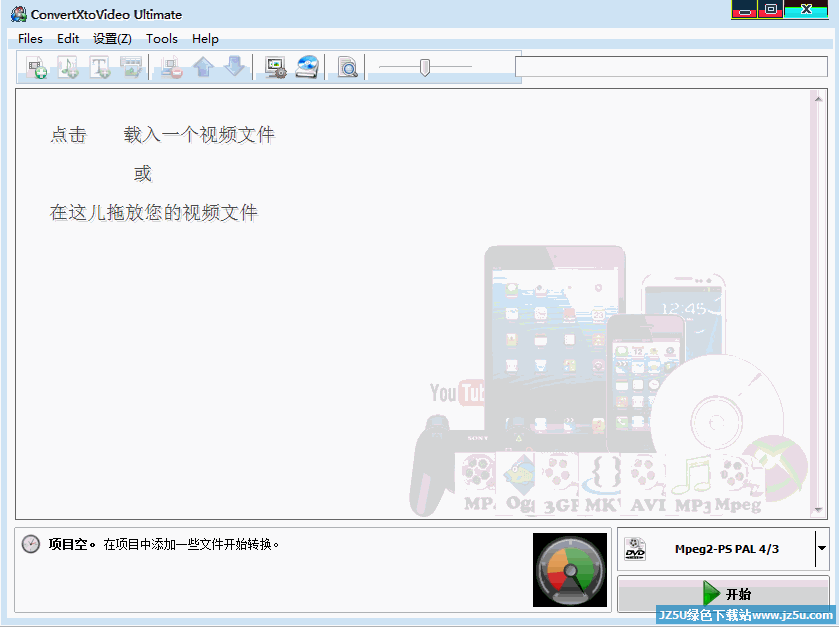Click the 开始 start button

click(x=723, y=594)
